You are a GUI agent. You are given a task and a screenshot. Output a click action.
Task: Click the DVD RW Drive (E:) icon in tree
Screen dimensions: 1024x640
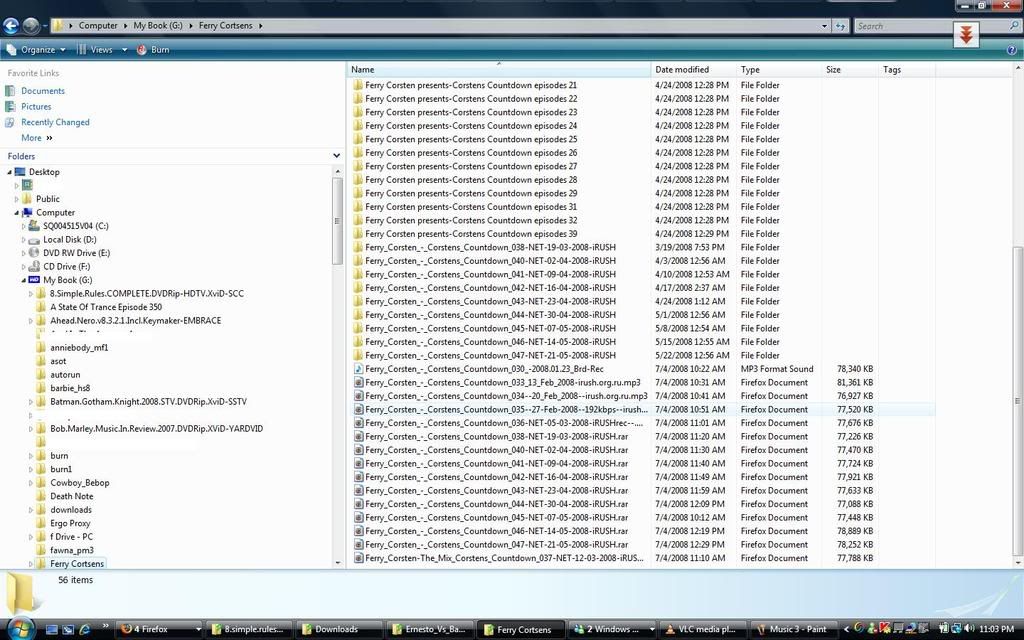[x=35, y=253]
